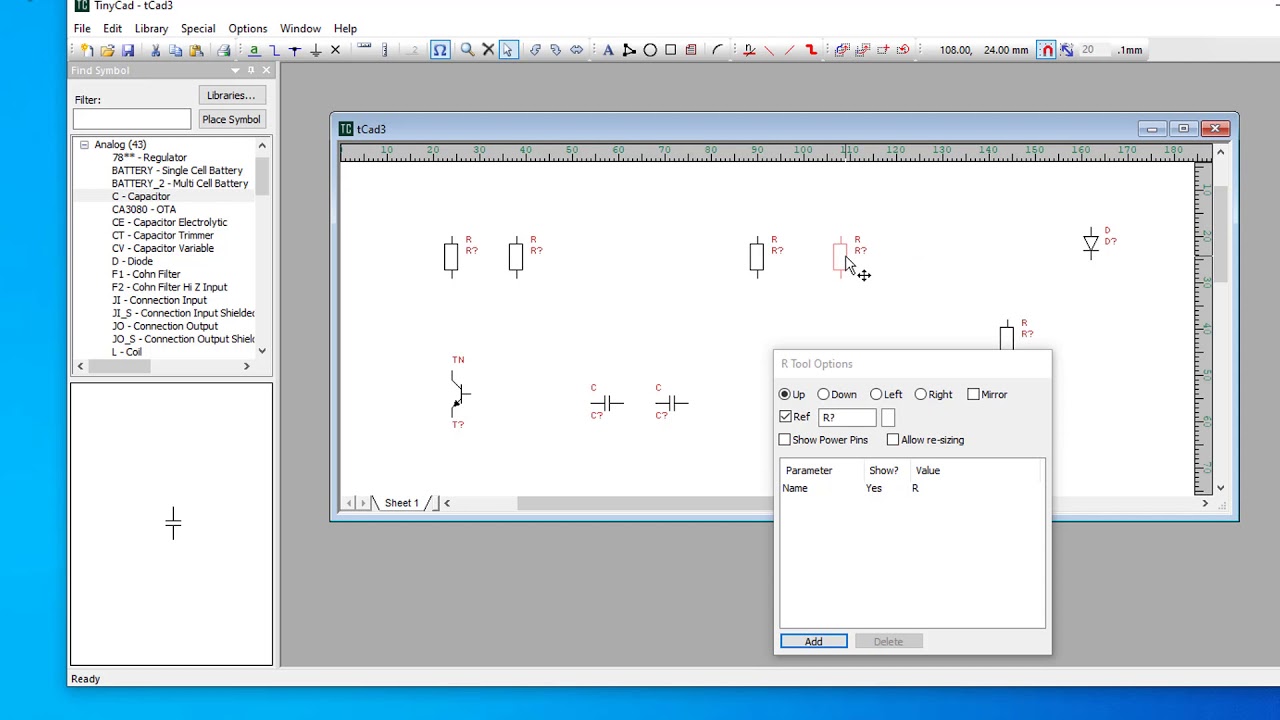Select the junction tool

tap(295, 50)
